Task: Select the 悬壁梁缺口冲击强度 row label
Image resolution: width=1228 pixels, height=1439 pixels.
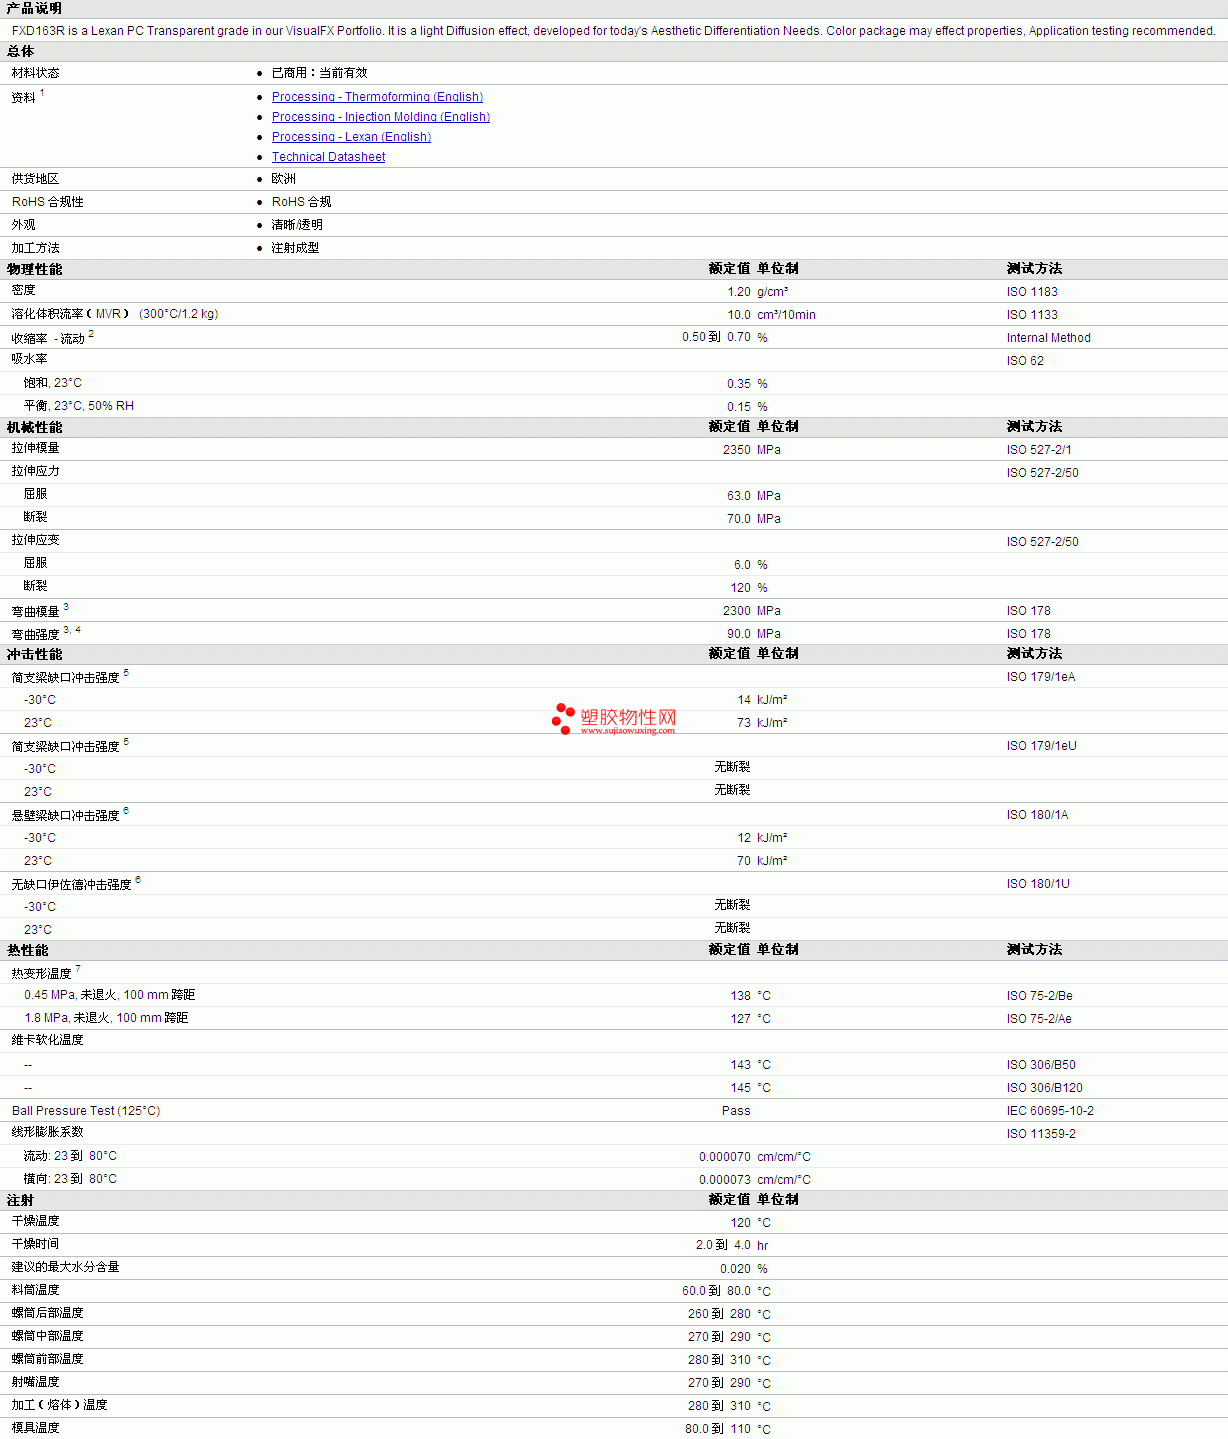Action: (x=65, y=816)
